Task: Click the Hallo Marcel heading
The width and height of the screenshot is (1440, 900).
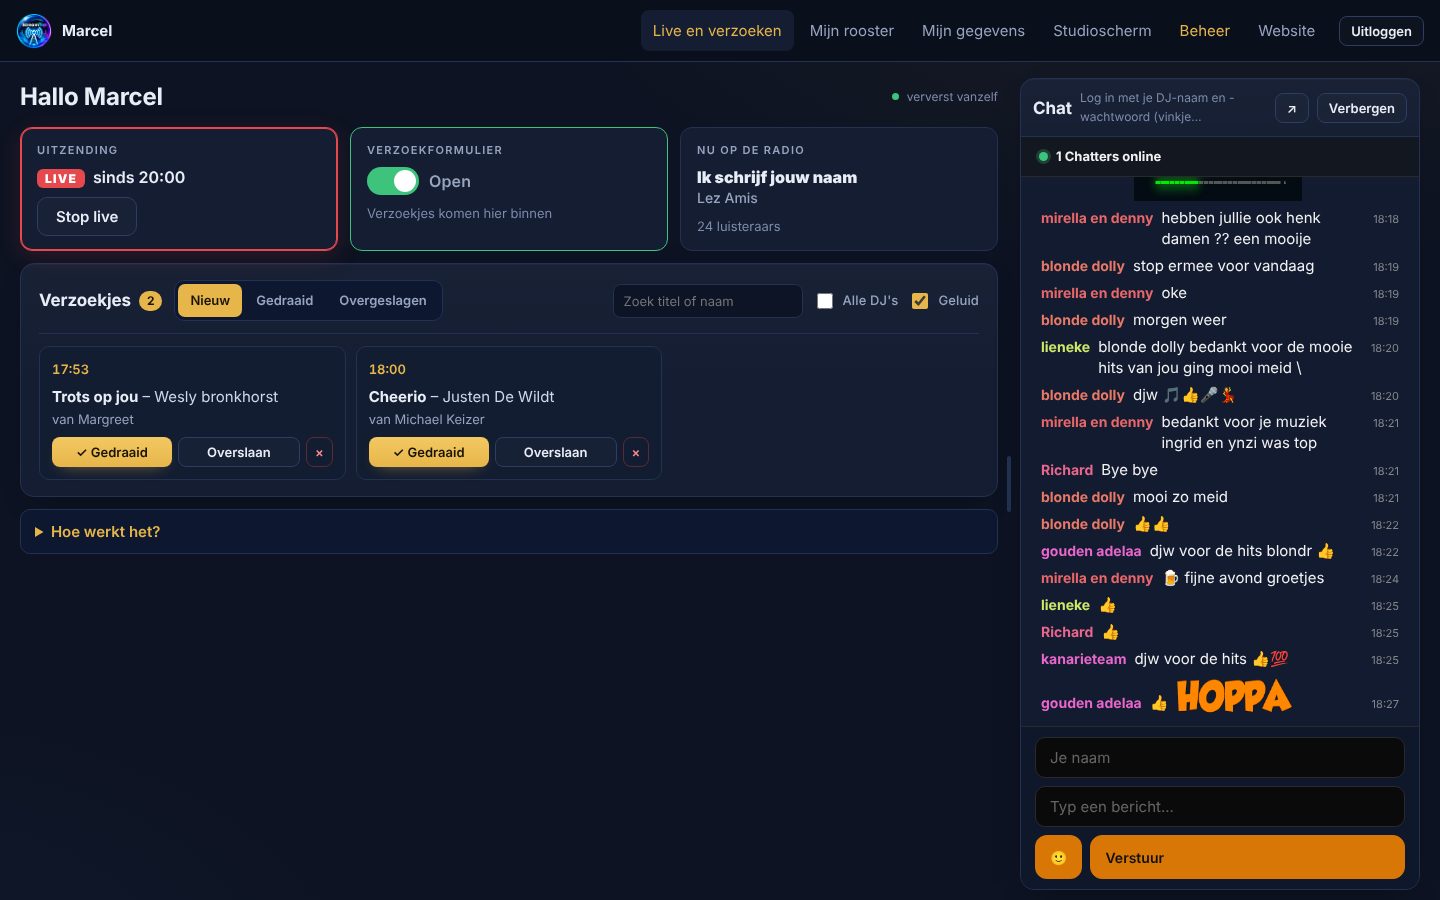Action: (91, 97)
